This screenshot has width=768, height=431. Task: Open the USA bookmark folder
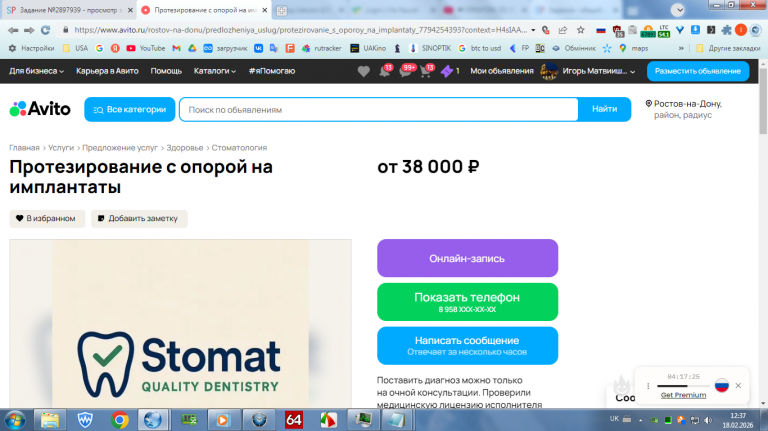click(x=75, y=48)
